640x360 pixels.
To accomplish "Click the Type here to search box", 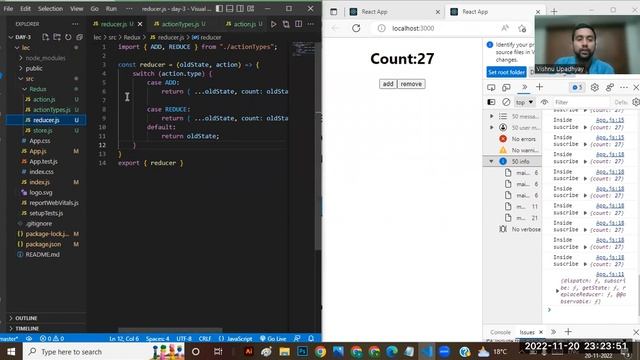I will [x=103, y=351].
